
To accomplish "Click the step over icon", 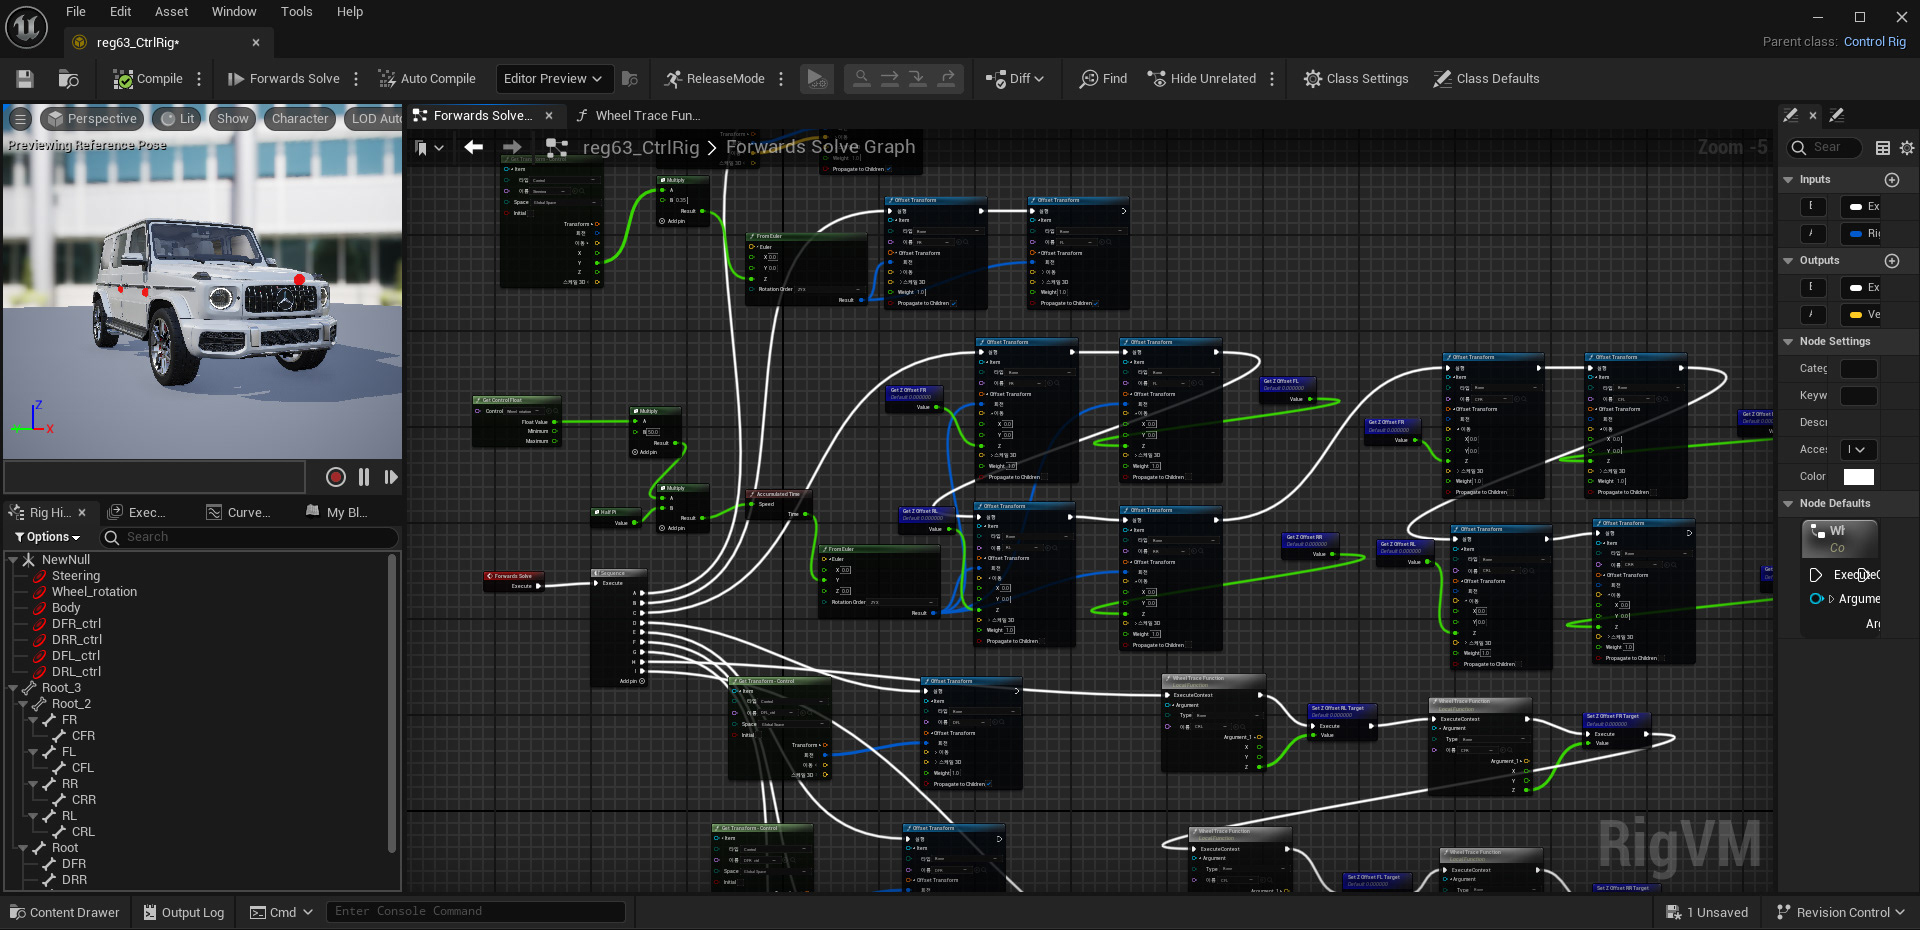I will tap(889, 78).
